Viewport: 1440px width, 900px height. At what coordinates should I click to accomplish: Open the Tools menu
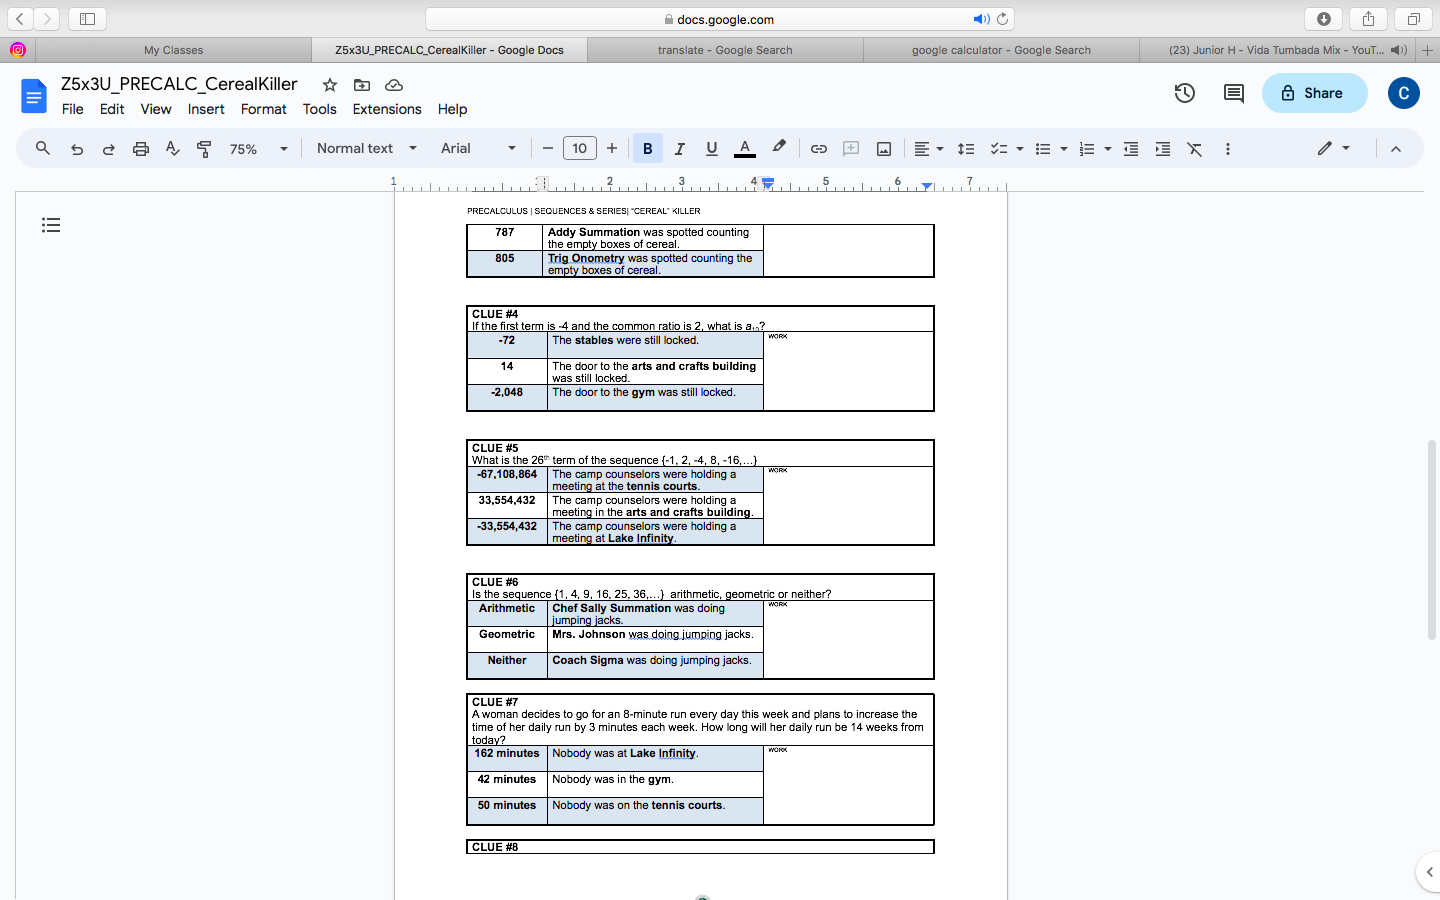coord(320,109)
